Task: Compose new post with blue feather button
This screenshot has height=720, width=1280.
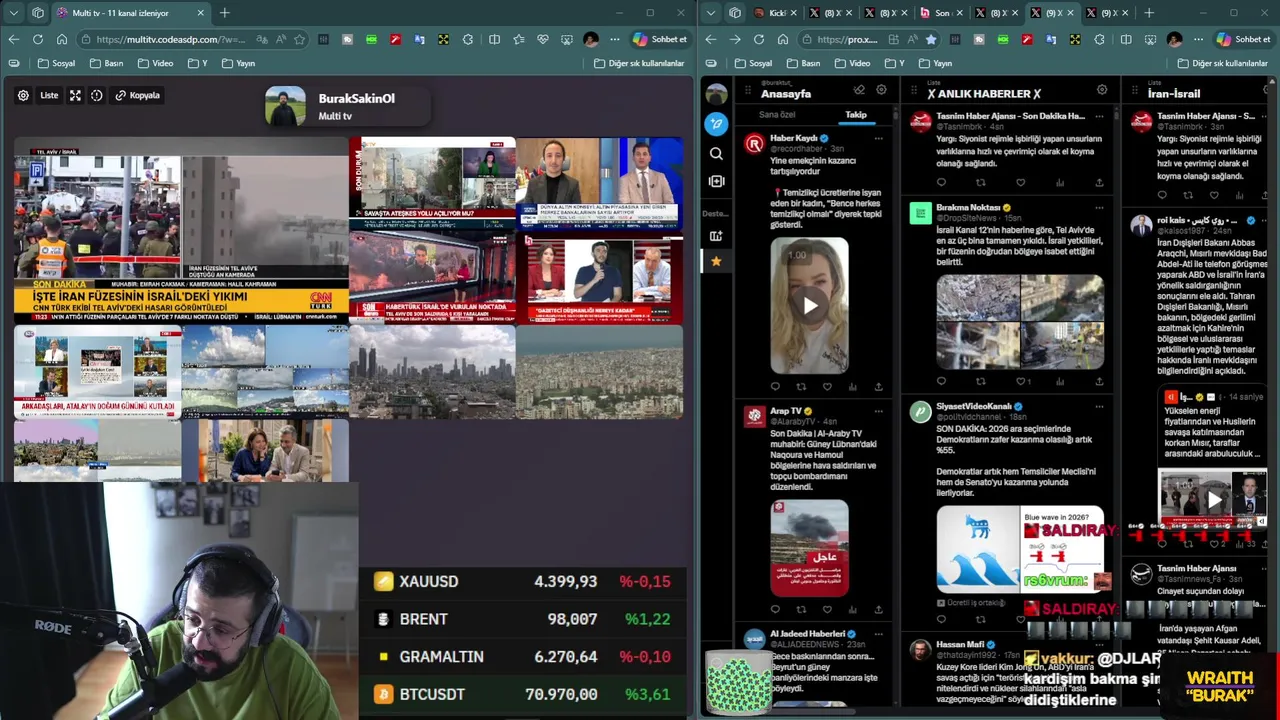Action: point(716,124)
